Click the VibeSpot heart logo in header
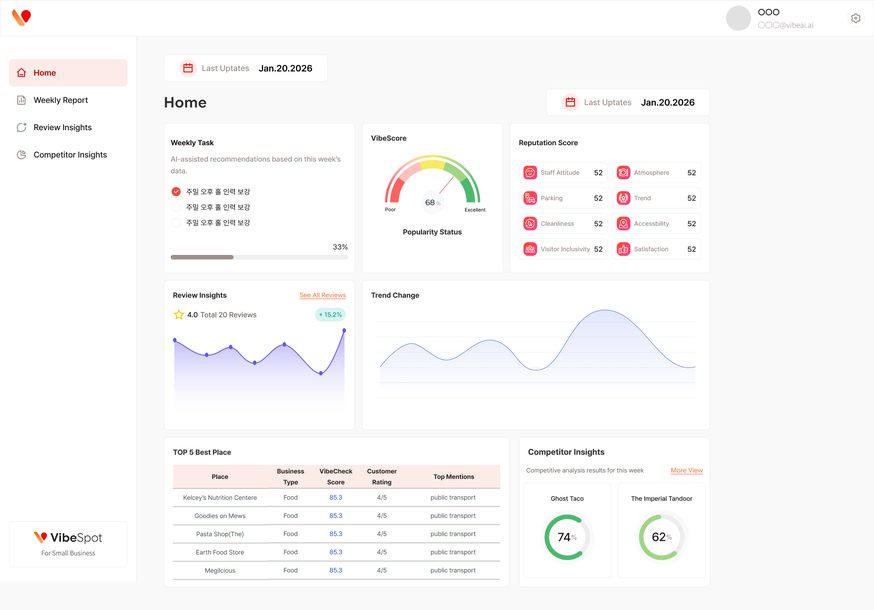Image resolution: width=874 pixels, height=610 pixels. coord(21,17)
